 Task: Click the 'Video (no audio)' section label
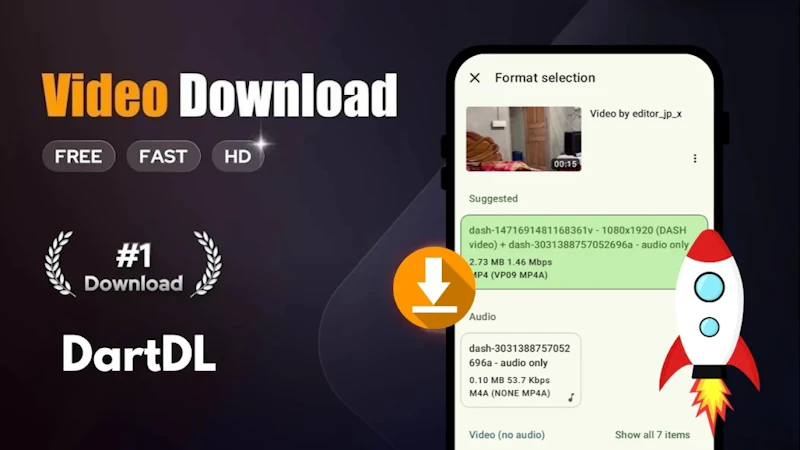coord(507,435)
